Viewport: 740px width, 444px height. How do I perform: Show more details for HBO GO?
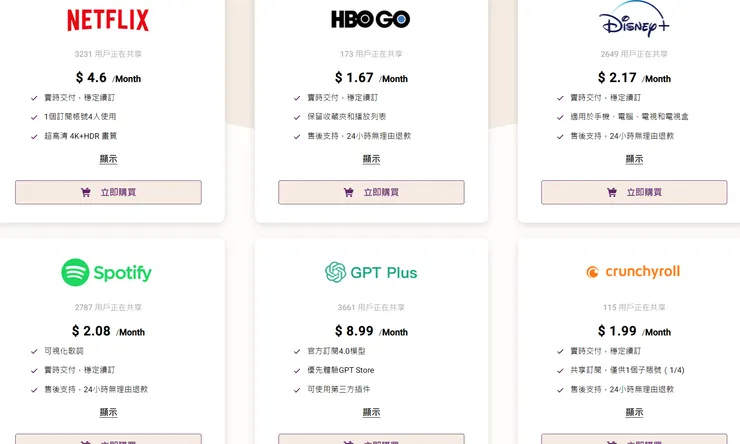coord(371,159)
